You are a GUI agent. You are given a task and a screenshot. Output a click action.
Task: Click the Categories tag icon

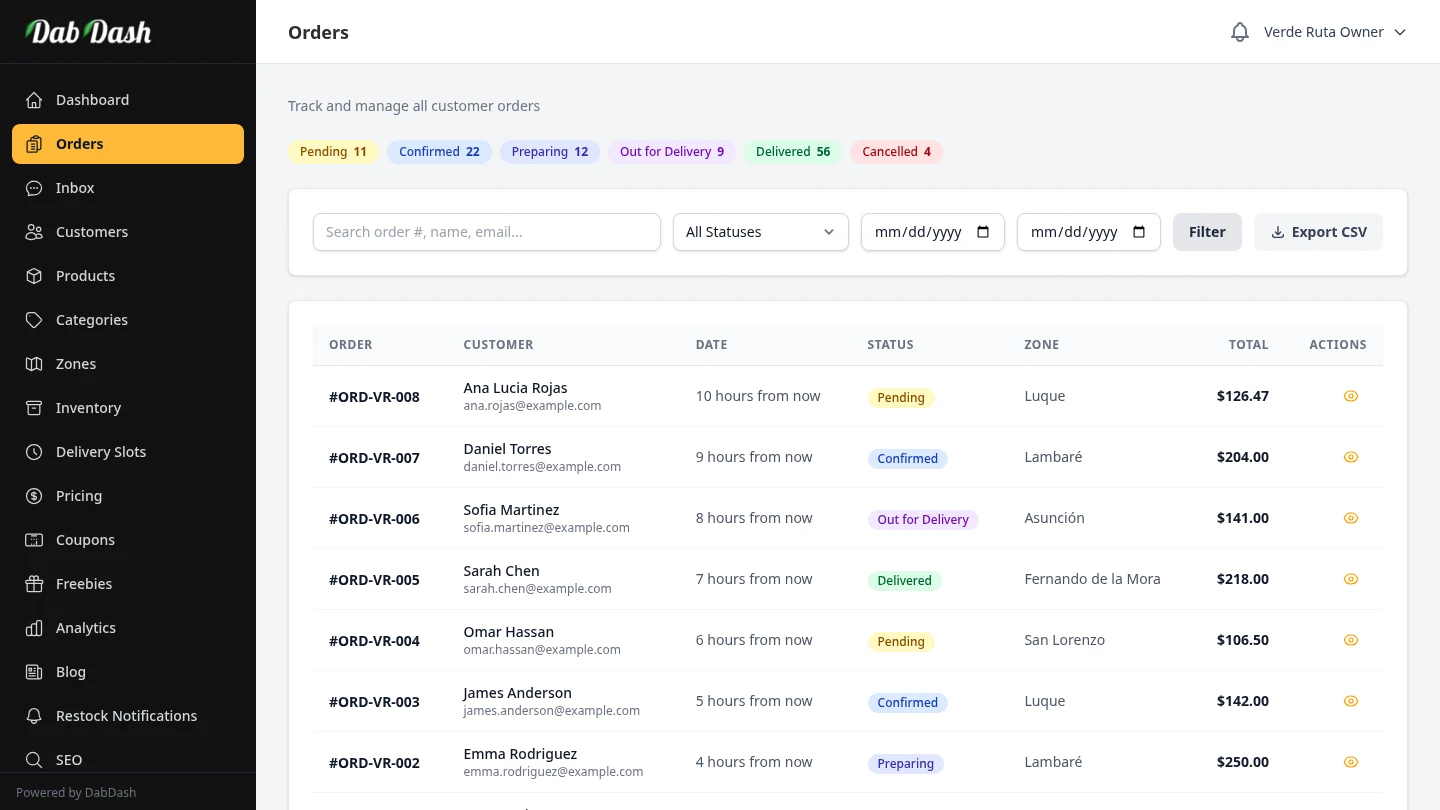click(34, 320)
